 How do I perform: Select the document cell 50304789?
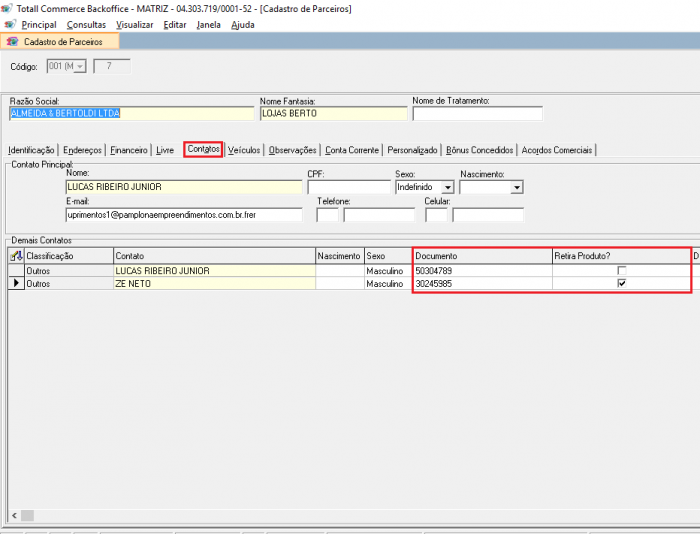click(482, 271)
